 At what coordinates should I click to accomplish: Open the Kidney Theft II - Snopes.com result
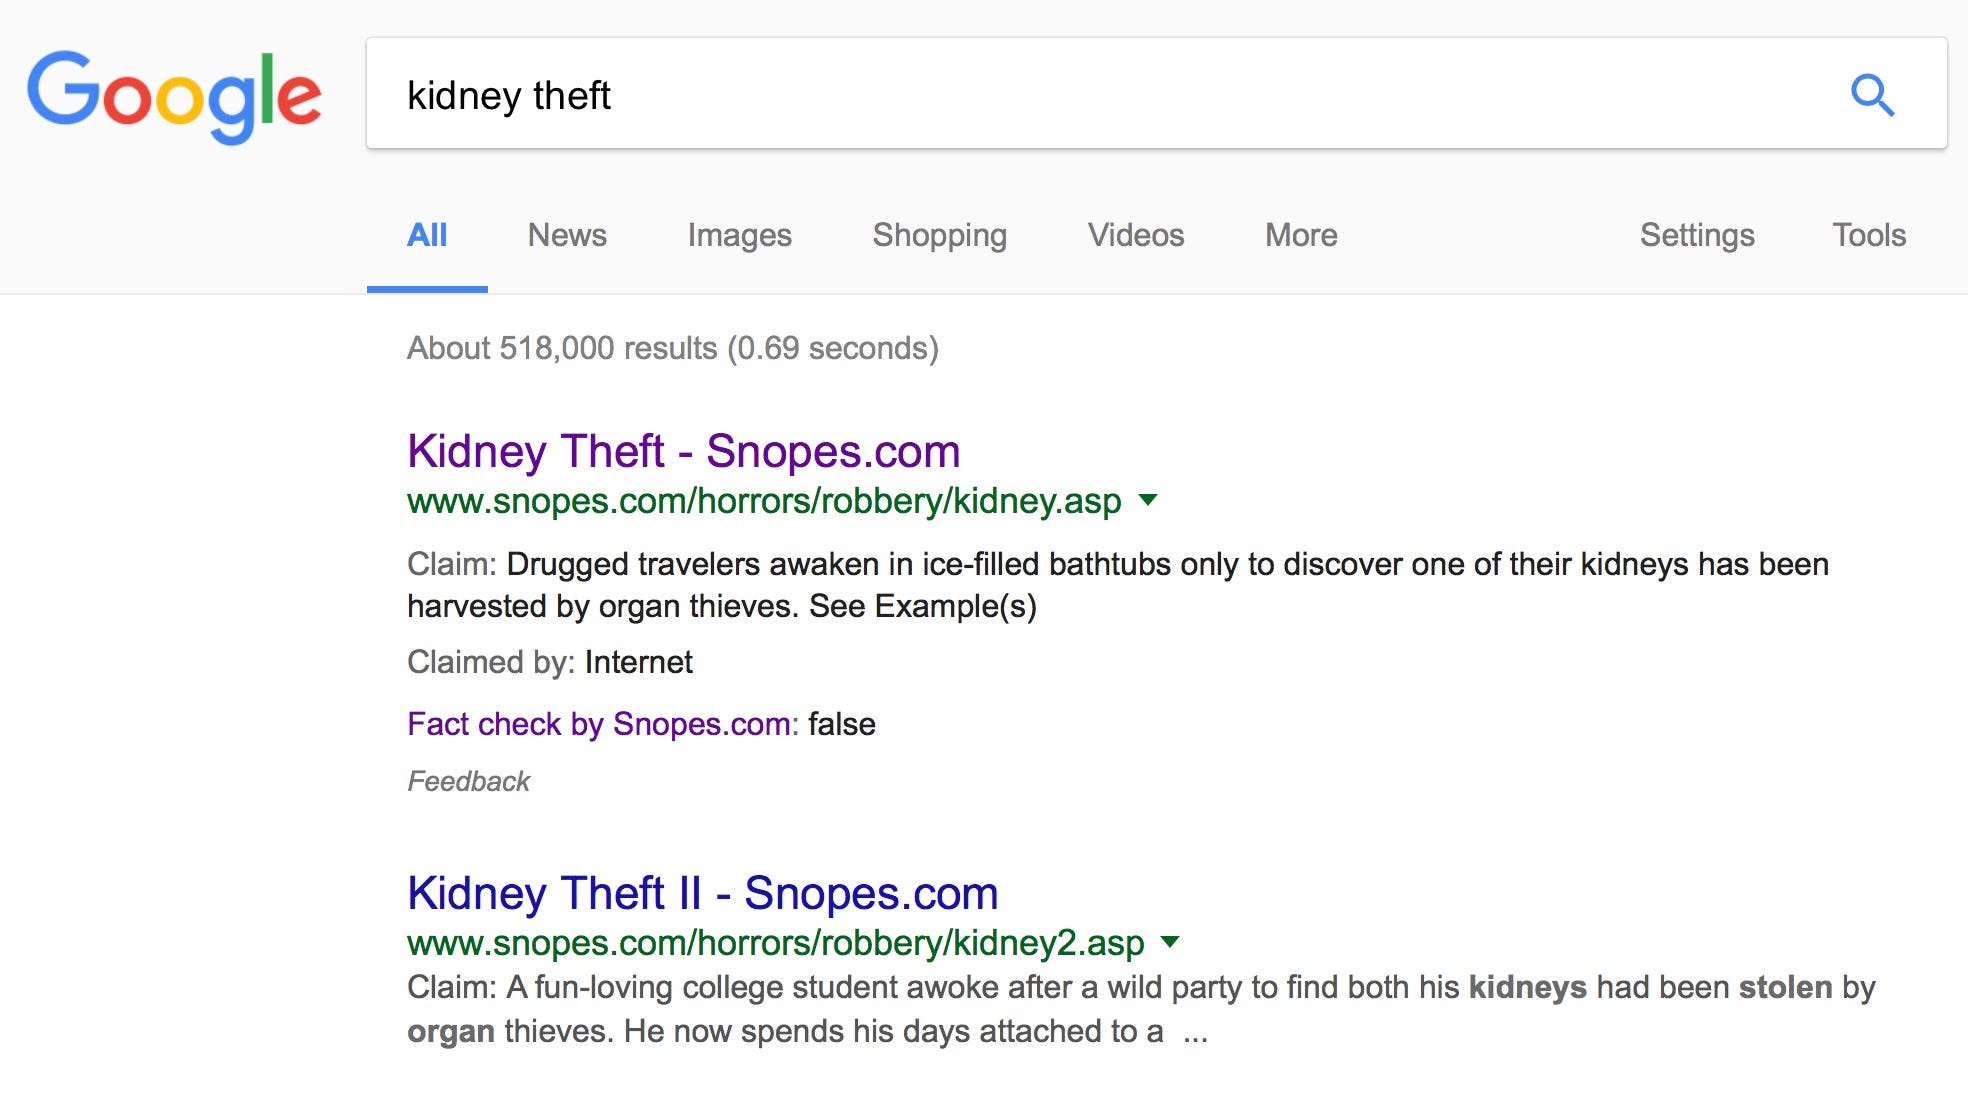(702, 893)
